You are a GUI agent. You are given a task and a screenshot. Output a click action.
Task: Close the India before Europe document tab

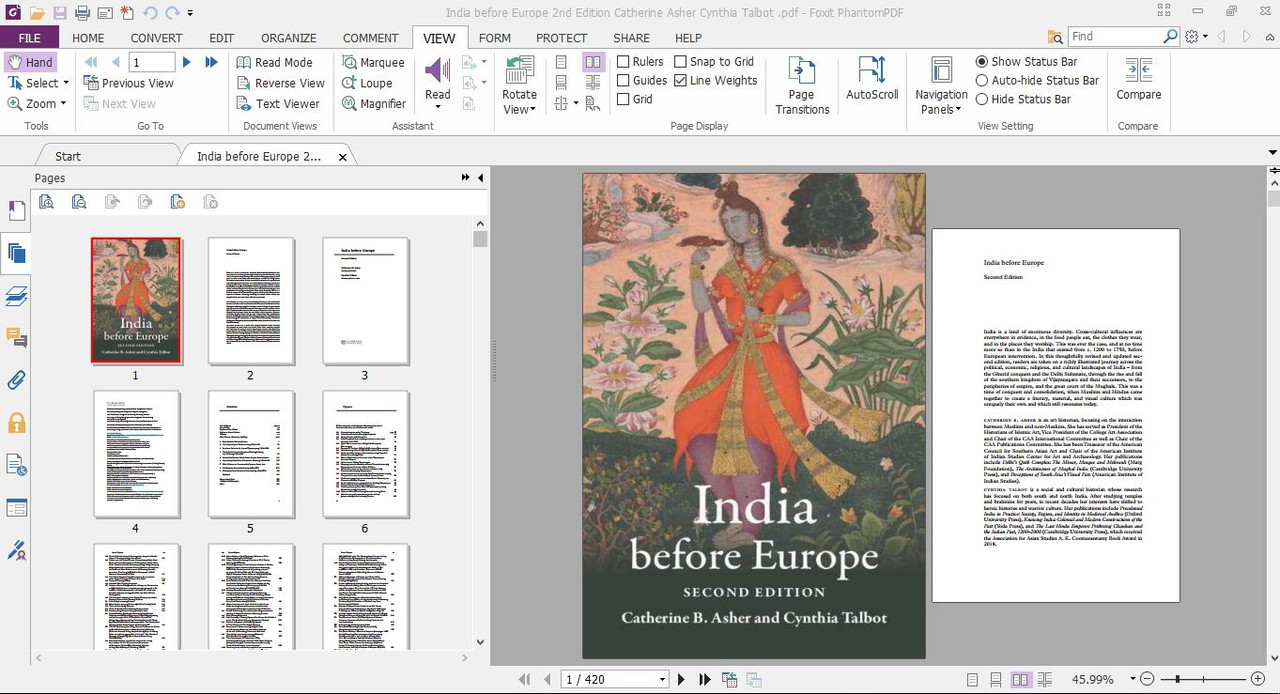343,157
